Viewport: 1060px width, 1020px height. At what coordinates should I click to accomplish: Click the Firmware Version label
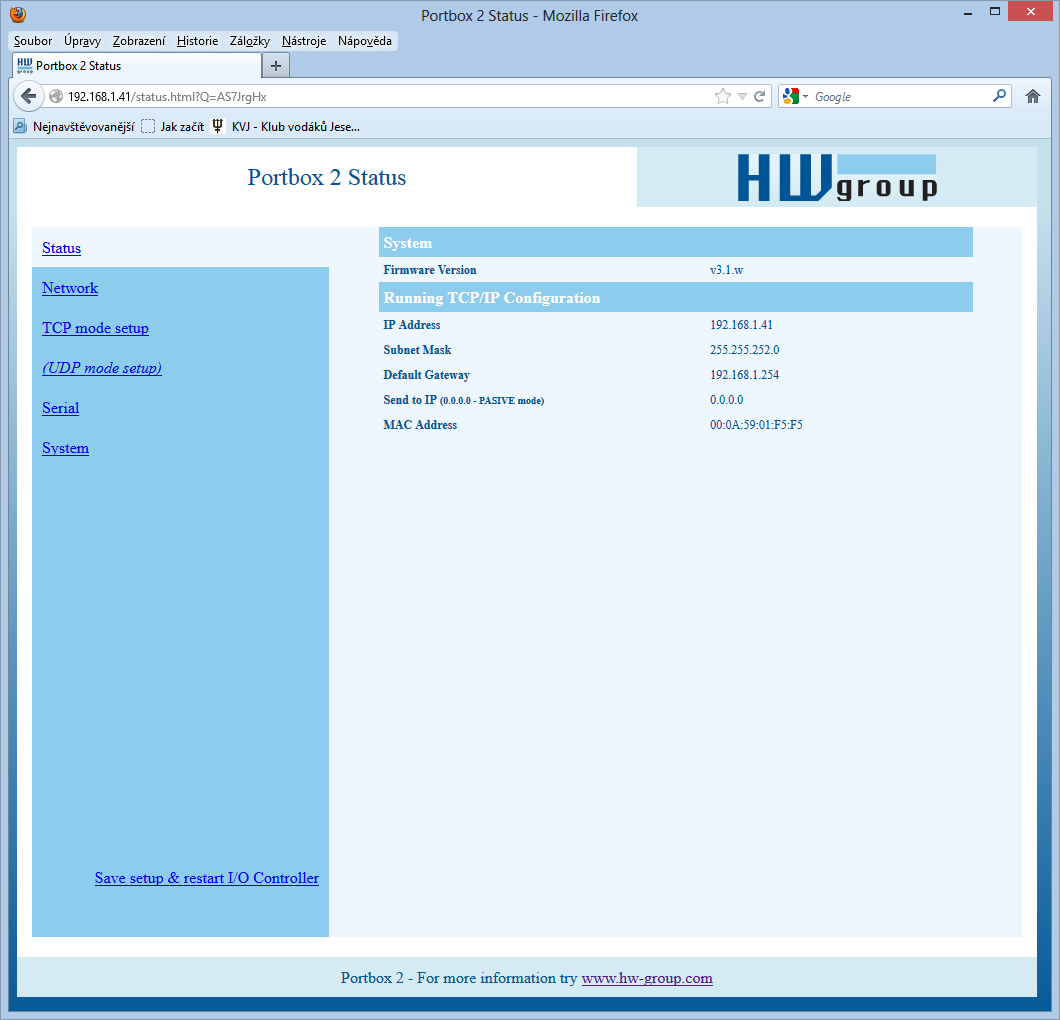pos(430,270)
